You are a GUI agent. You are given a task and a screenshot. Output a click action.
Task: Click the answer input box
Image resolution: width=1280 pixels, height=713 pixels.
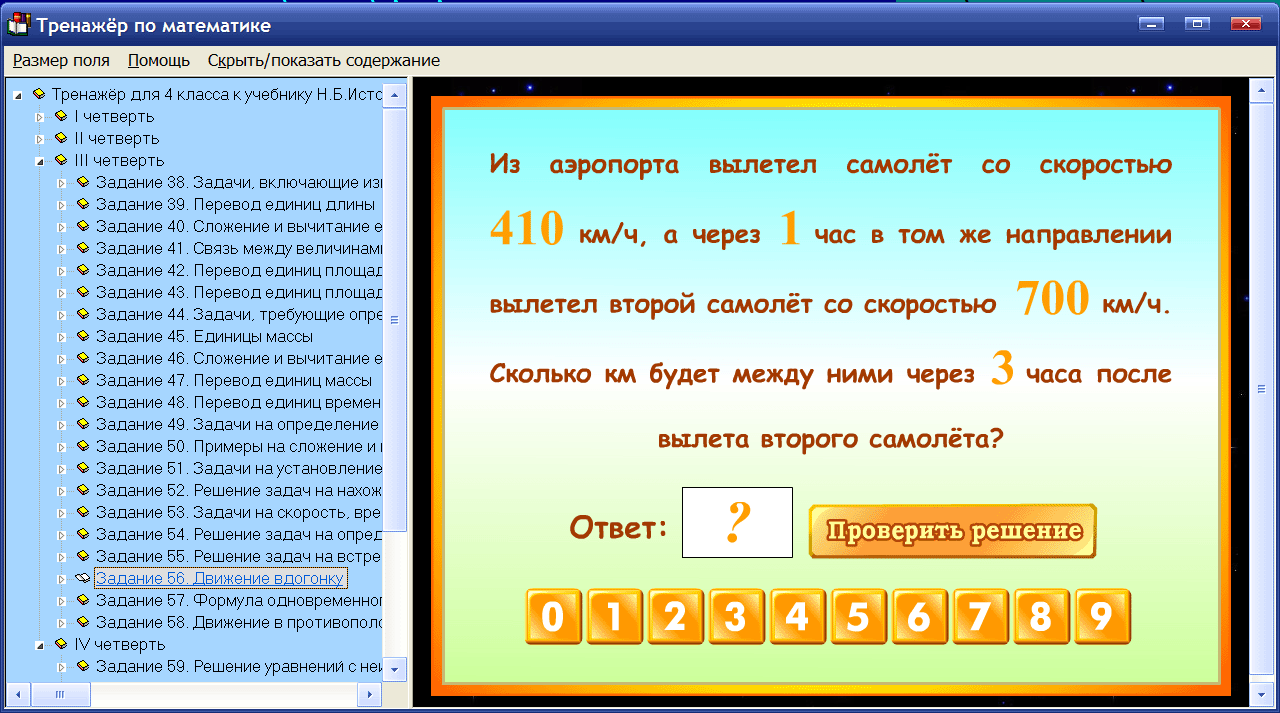pyautogui.click(x=736, y=522)
